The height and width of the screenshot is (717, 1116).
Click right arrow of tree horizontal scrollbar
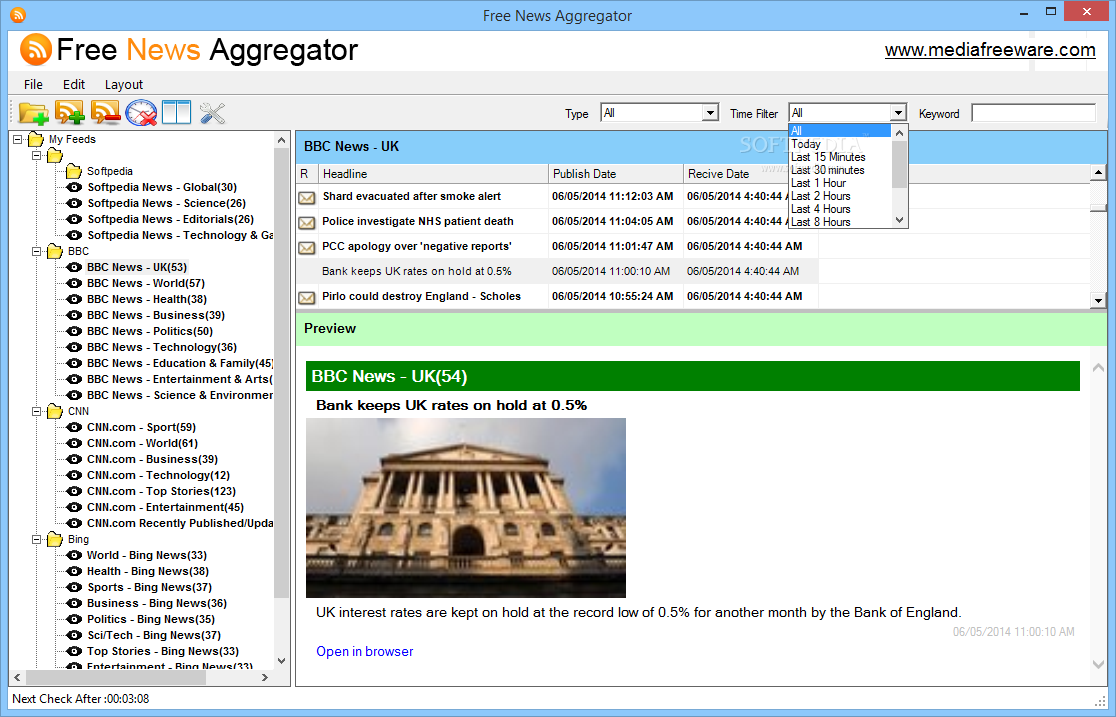tap(265, 677)
